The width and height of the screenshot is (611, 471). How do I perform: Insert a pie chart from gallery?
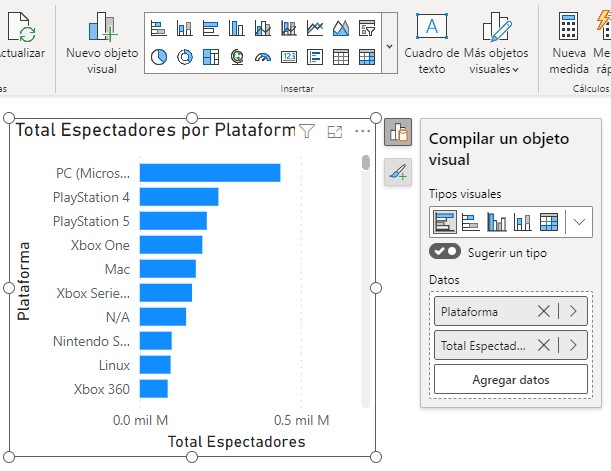[x=158, y=57]
